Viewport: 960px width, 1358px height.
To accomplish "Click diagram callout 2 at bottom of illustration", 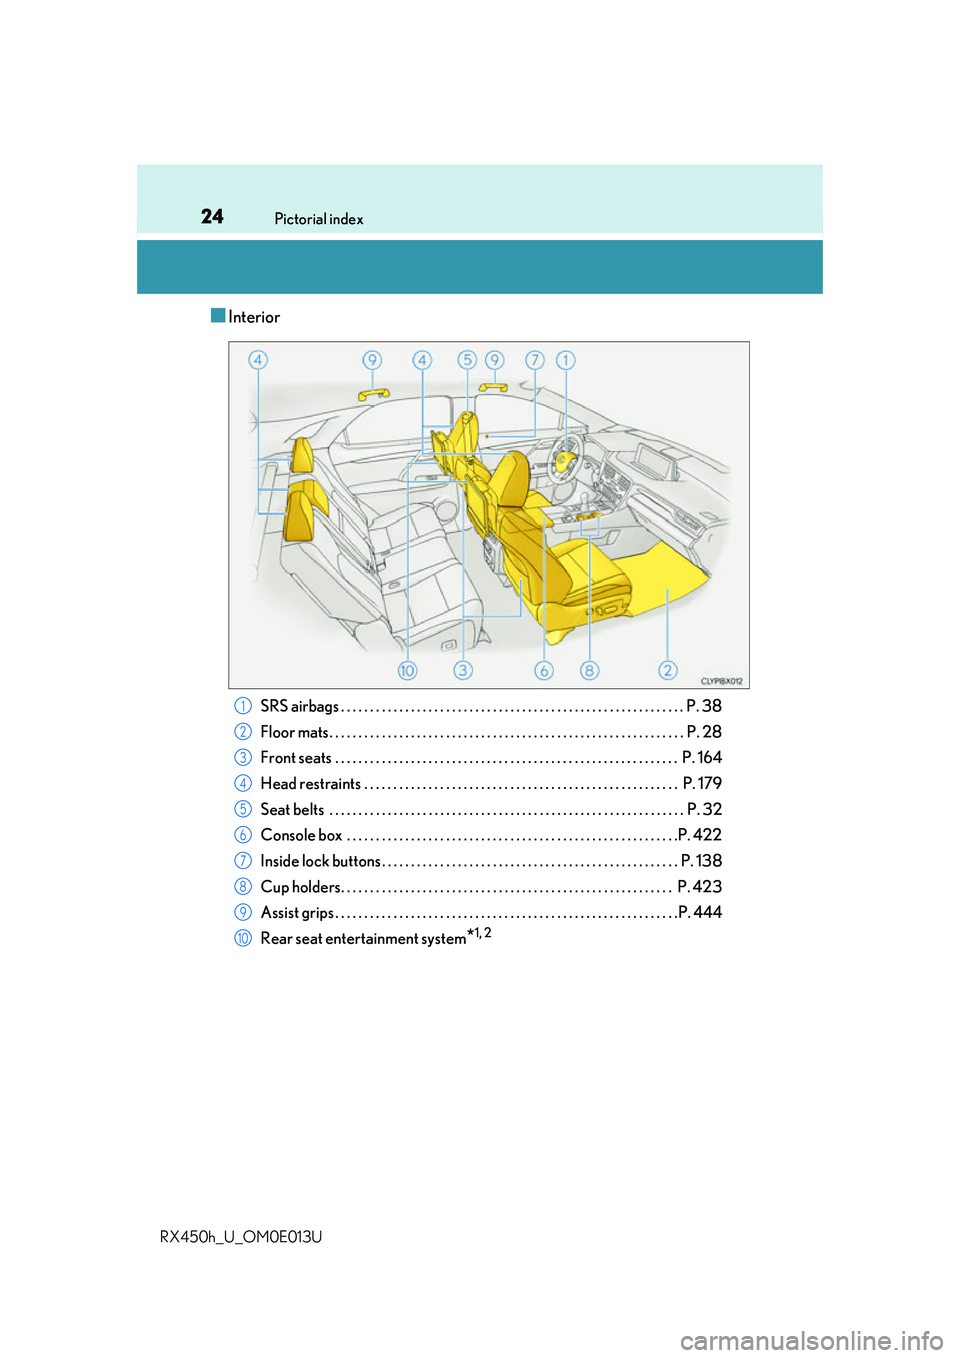I will point(668,670).
